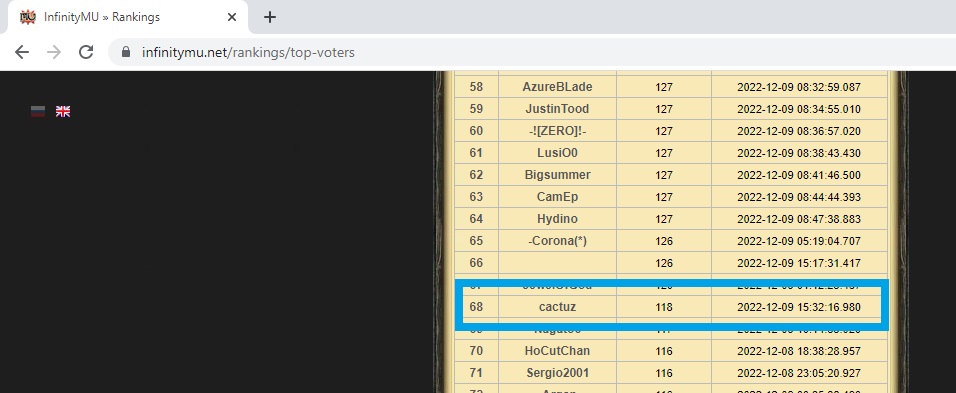Image resolution: width=956 pixels, height=393 pixels.
Task: Close the InfinityMU Rankings tab
Action: 232,17
